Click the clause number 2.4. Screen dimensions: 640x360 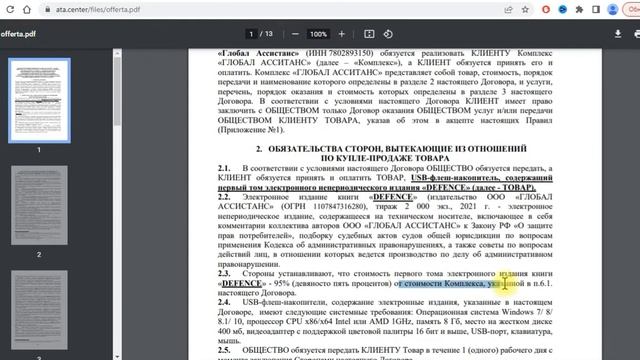[x=224, y=302]
